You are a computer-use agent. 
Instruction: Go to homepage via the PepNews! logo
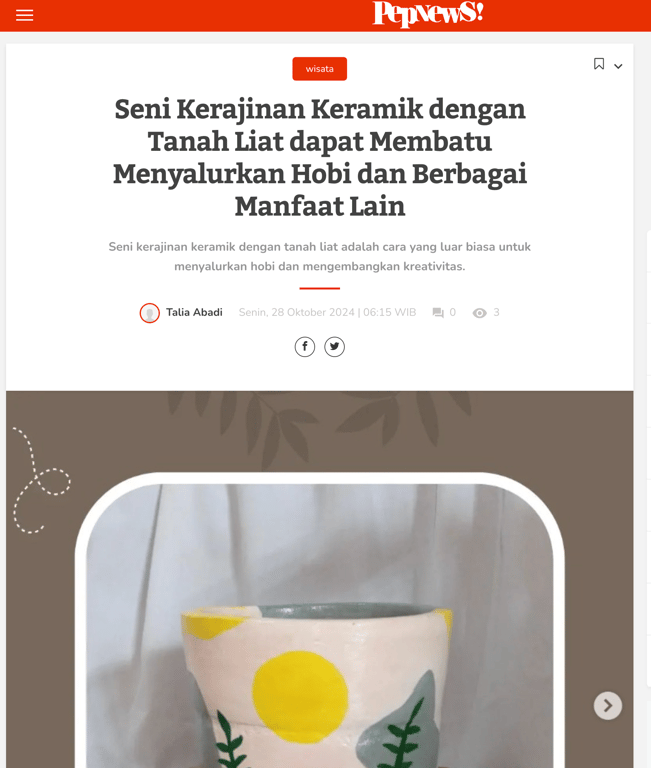click(x=428, y=13)
